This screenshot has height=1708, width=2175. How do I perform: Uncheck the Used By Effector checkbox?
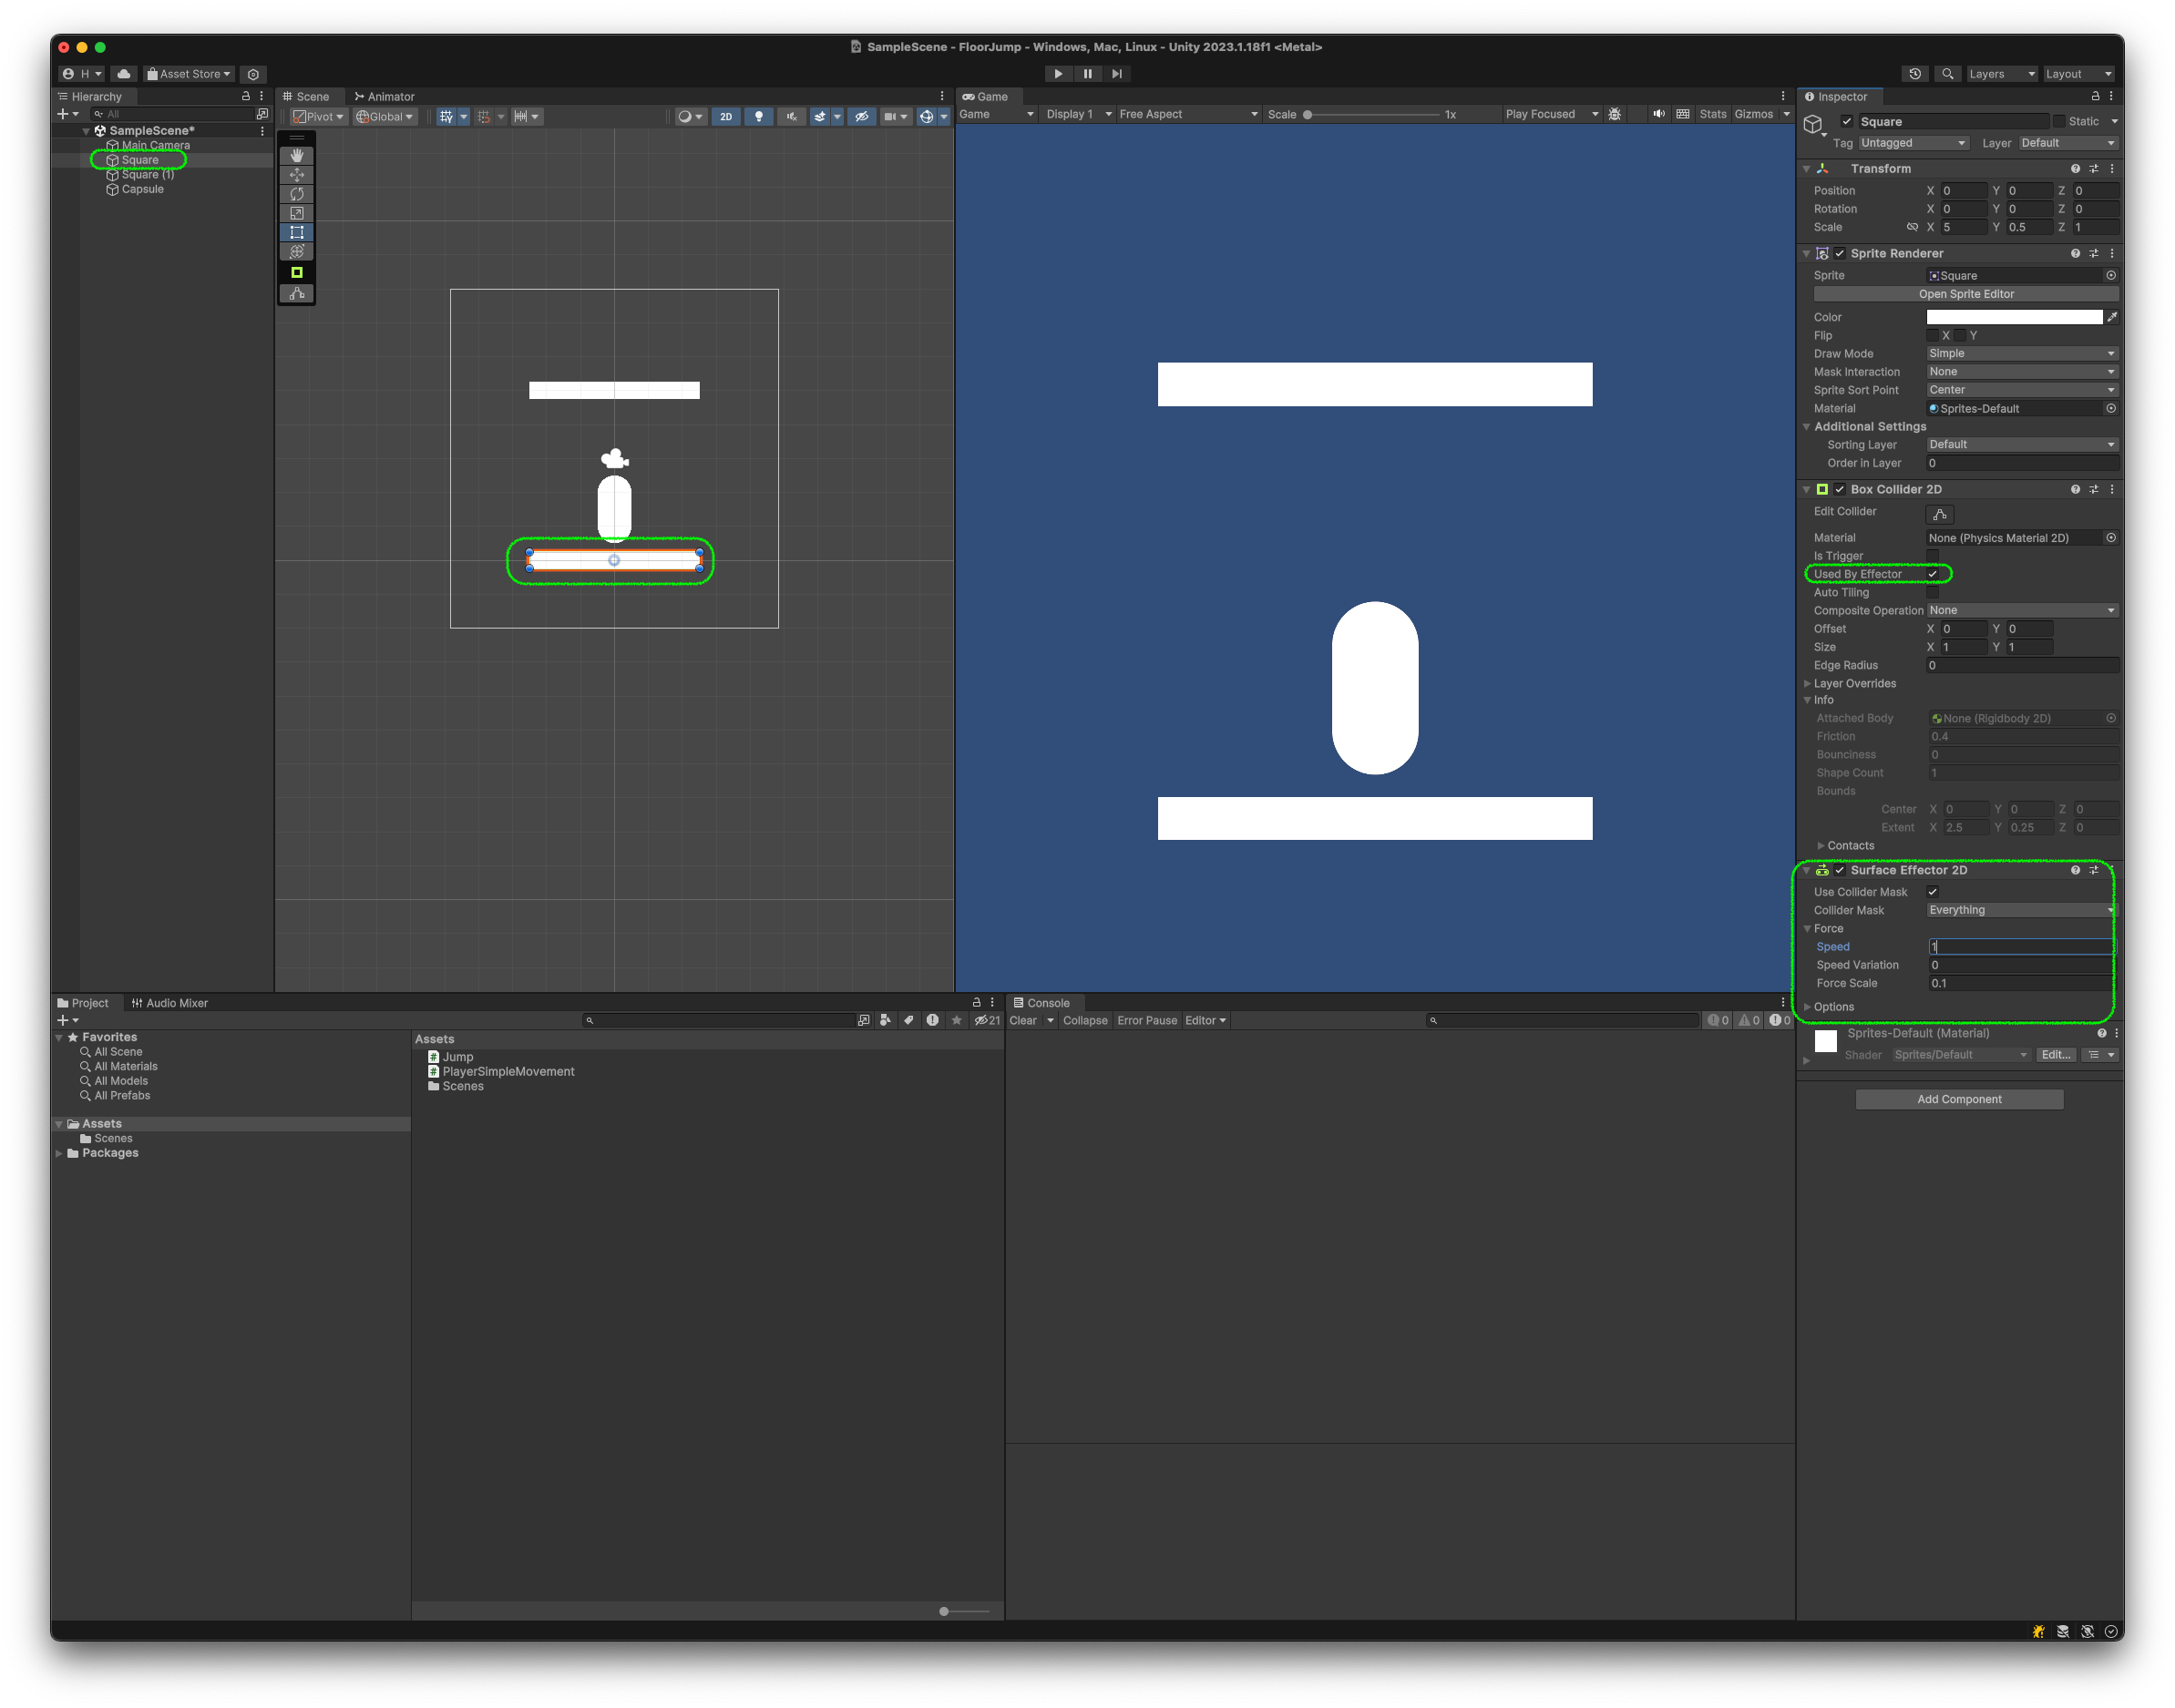coord(1932,574)
